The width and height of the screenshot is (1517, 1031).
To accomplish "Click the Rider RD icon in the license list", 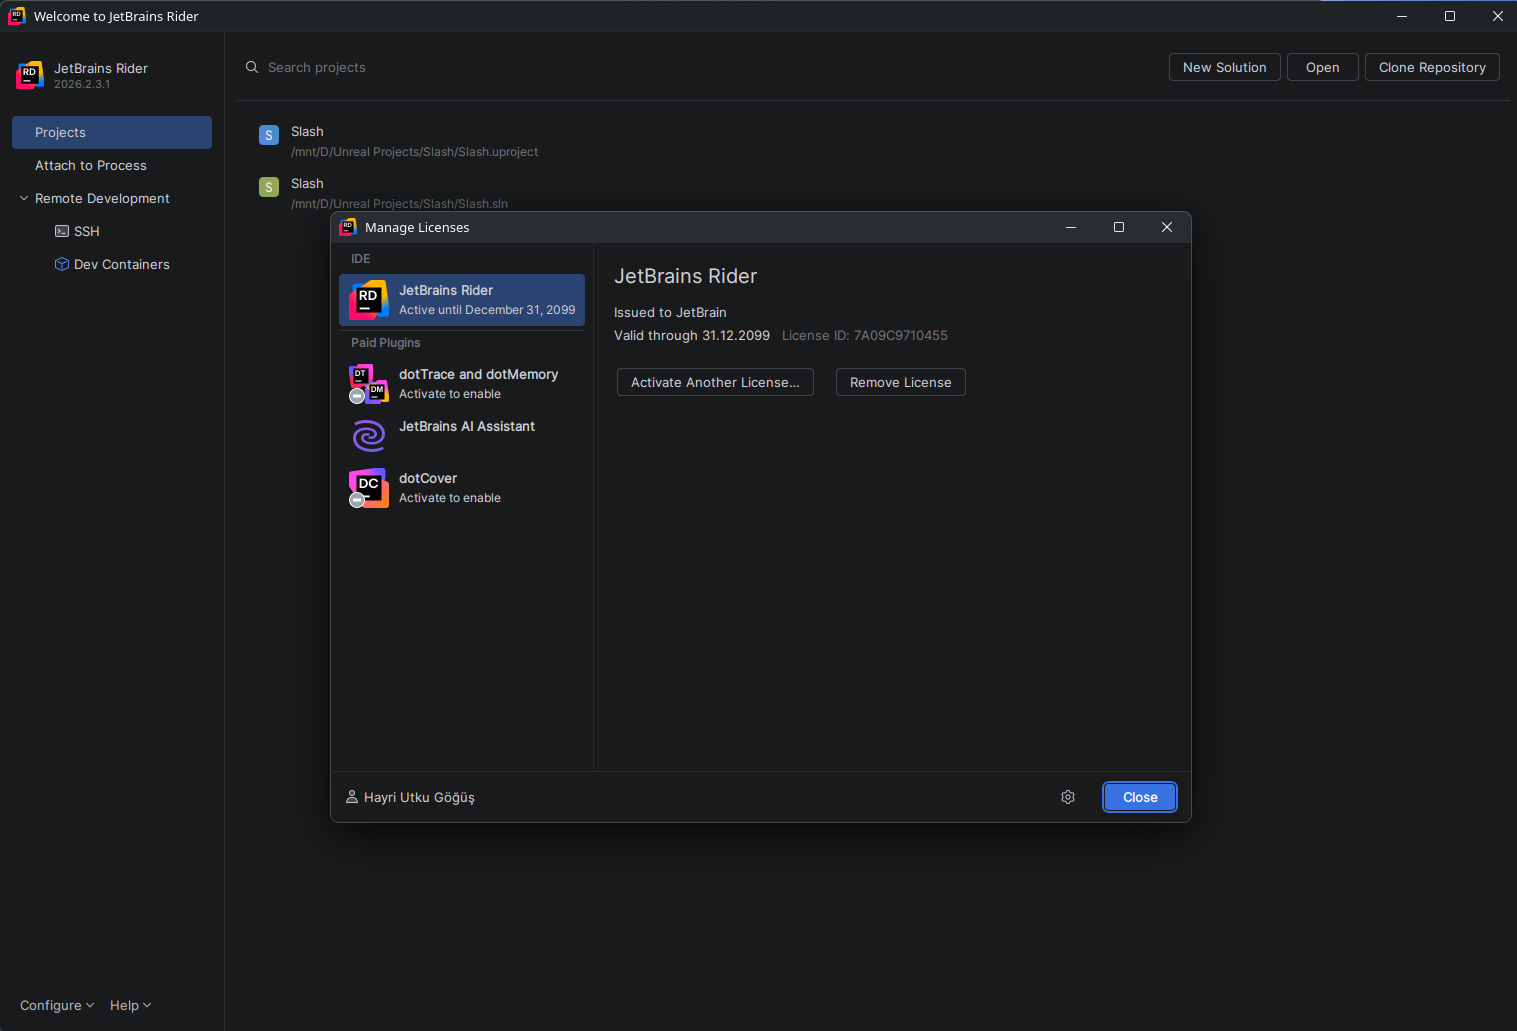I will tap(368, 300).
